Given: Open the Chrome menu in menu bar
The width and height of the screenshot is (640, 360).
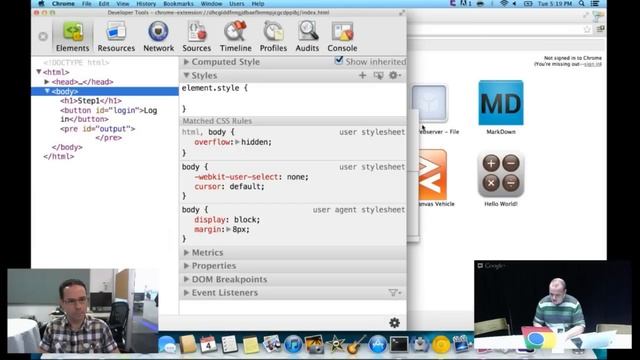Looking at the screenshot, I should [63, 4].
